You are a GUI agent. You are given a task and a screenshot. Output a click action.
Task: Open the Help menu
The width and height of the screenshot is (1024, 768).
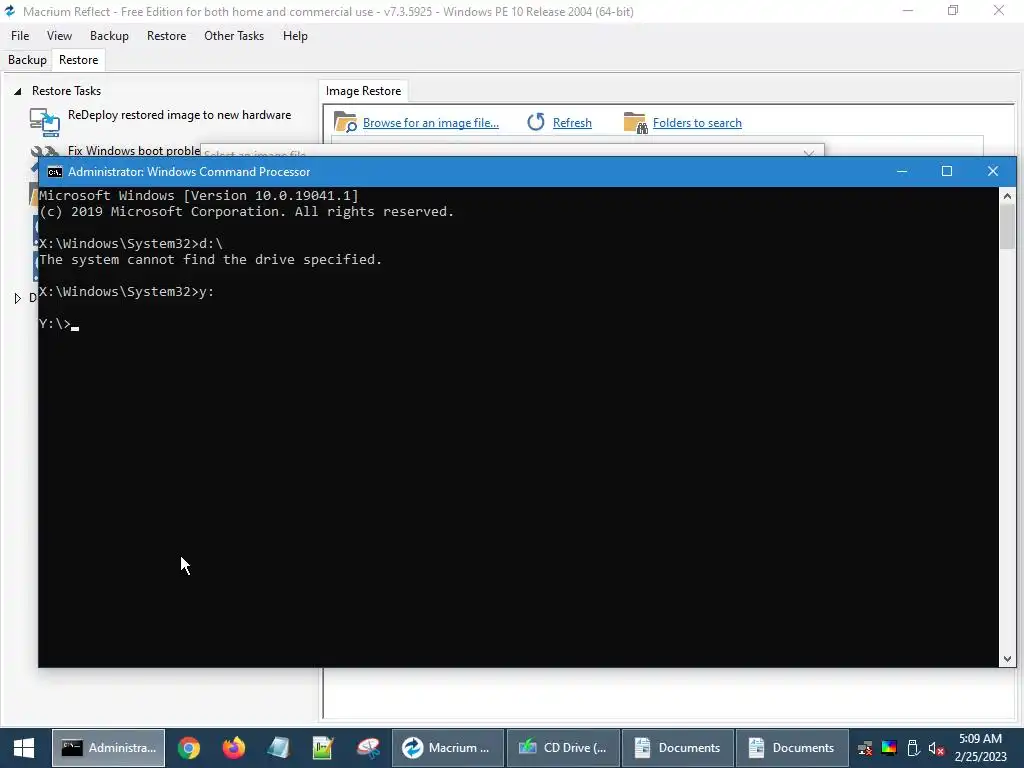click(x=295, y=36)
